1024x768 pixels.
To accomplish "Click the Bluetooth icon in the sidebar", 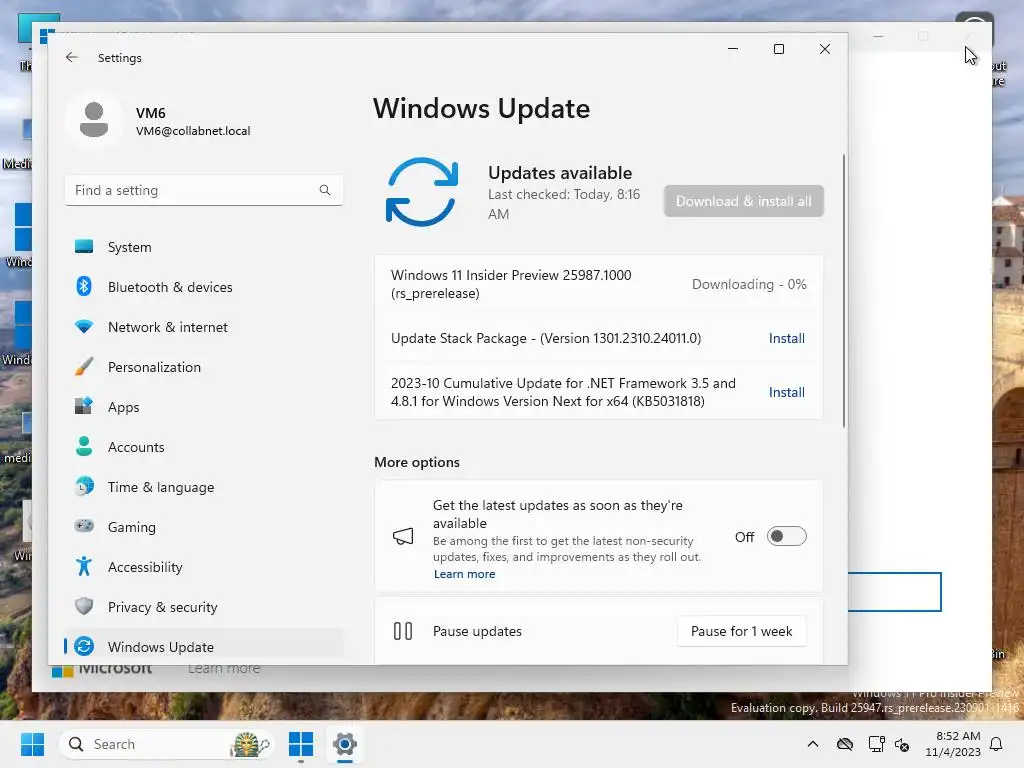I will [x=84, y=287].
